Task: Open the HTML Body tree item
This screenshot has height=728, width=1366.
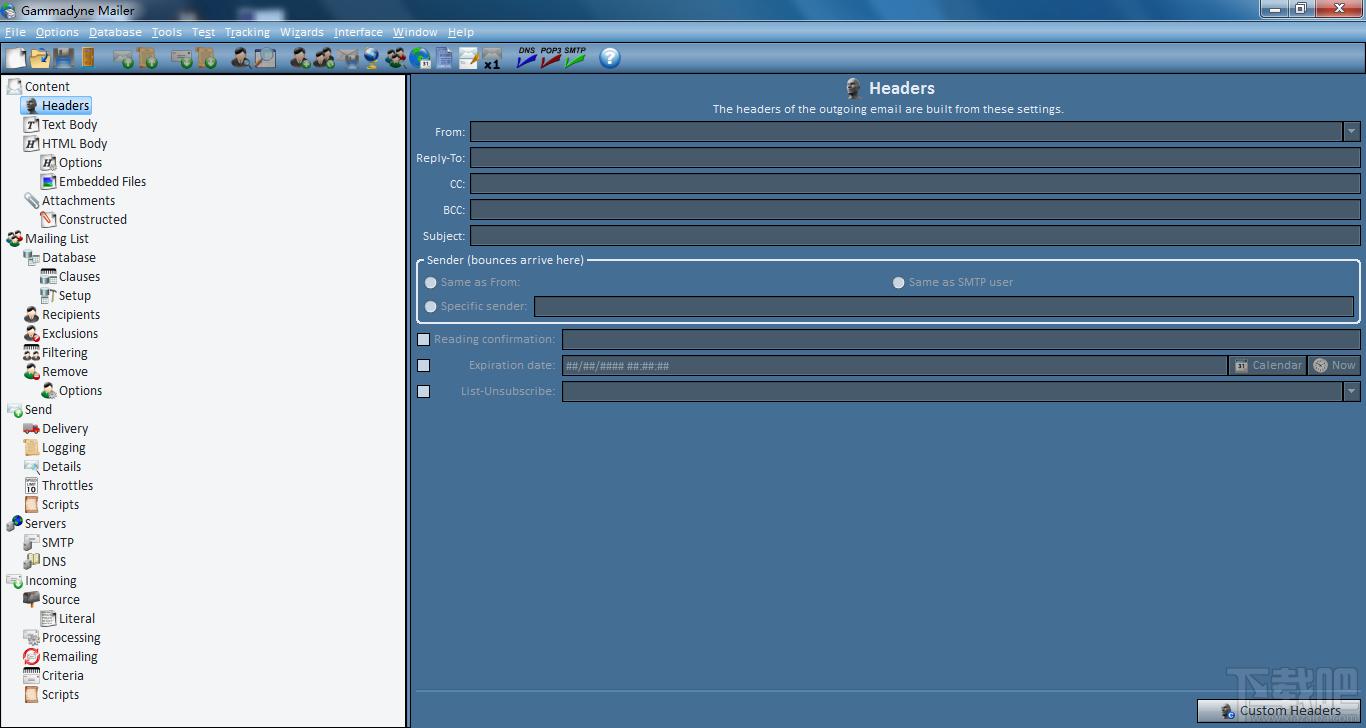Action: click(x=65, y=143)
